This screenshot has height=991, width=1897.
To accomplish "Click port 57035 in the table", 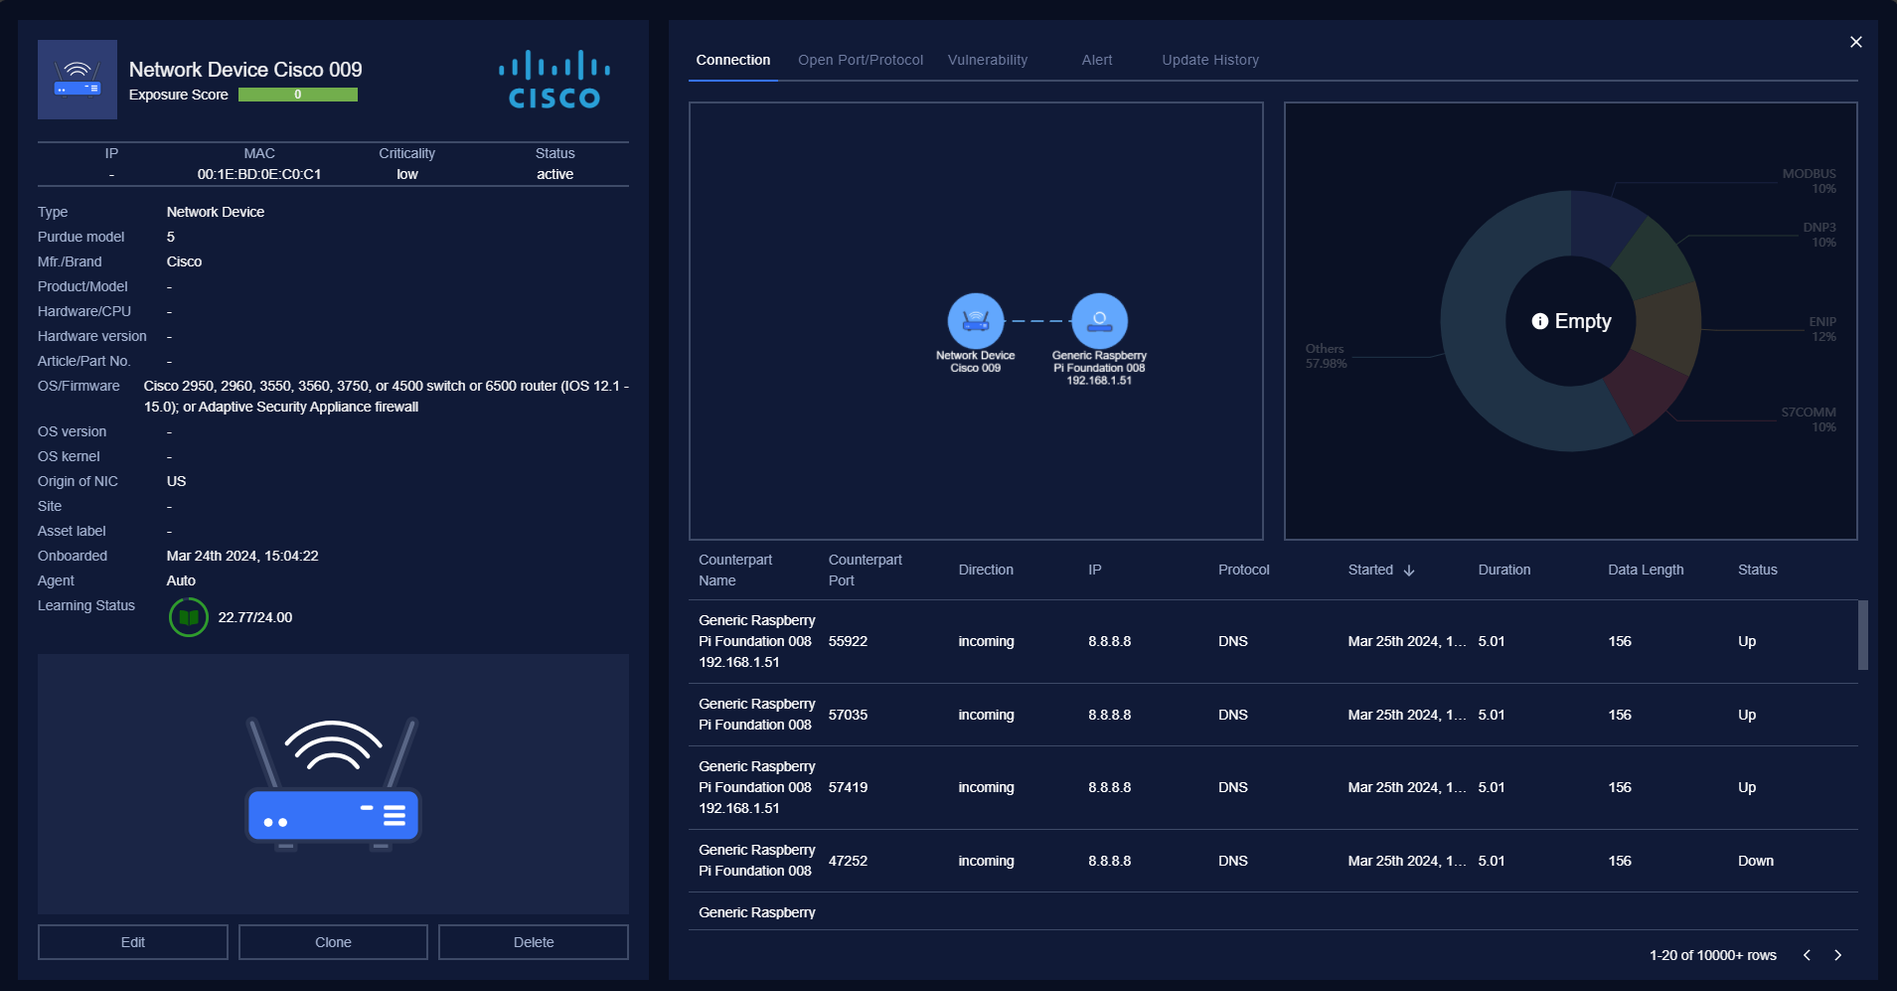I will coord(848,715).
